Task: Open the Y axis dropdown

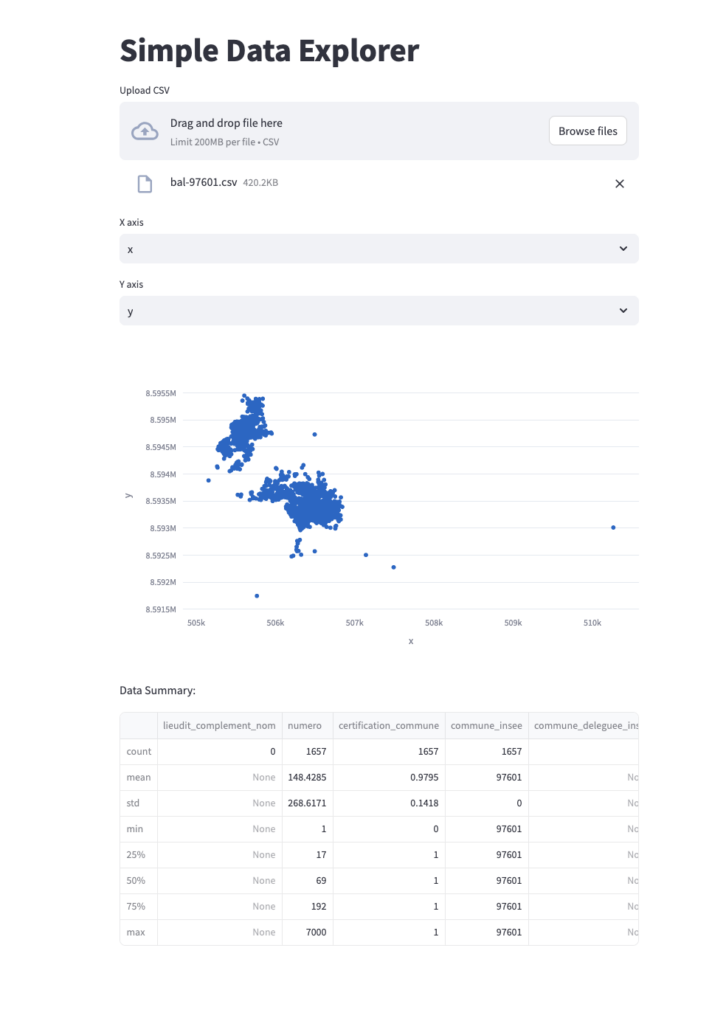Action: pyautogui.click(x=378, y=310)
